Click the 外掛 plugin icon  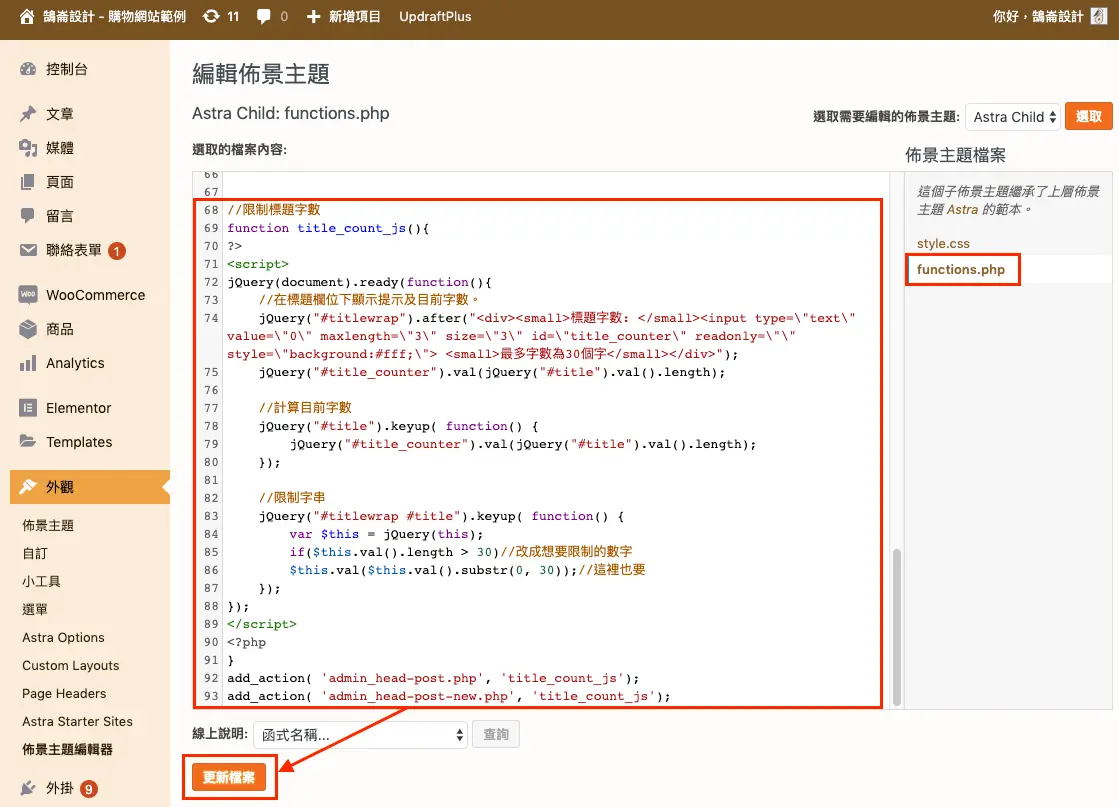point(28,788)
